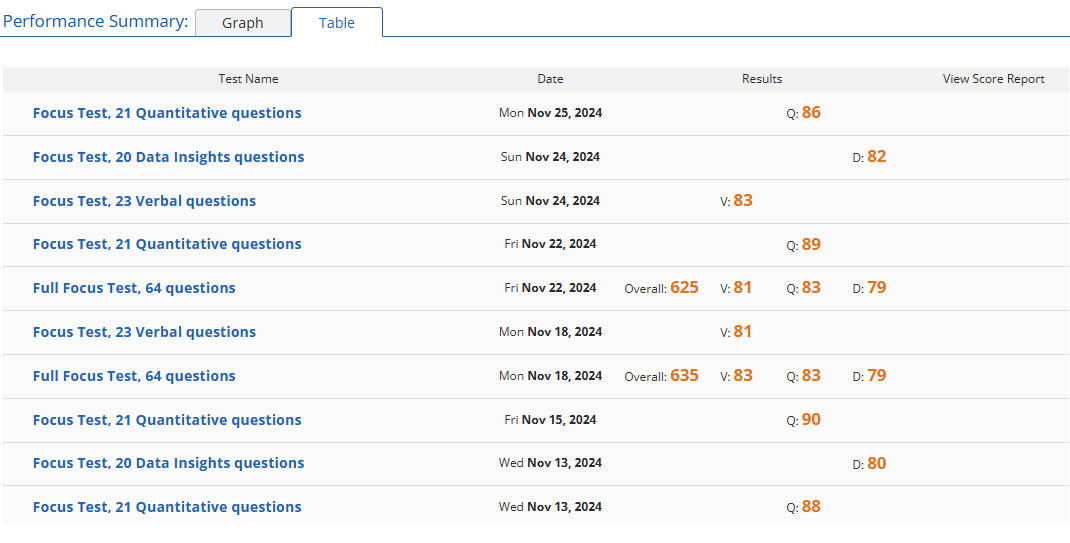Open the Nov 15 Quantitative Focus Test
This screenshot has height=543, width=1070.
[167, 420]
